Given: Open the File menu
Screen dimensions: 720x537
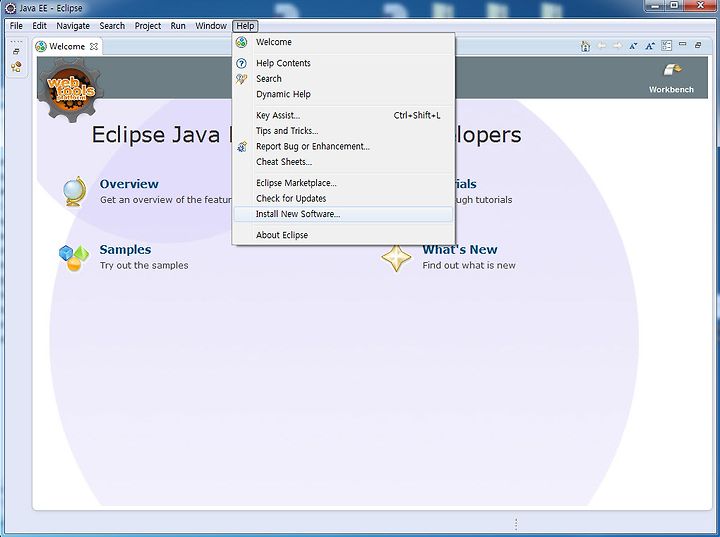Looking at the screenshot, I should (x=16, y=26).
